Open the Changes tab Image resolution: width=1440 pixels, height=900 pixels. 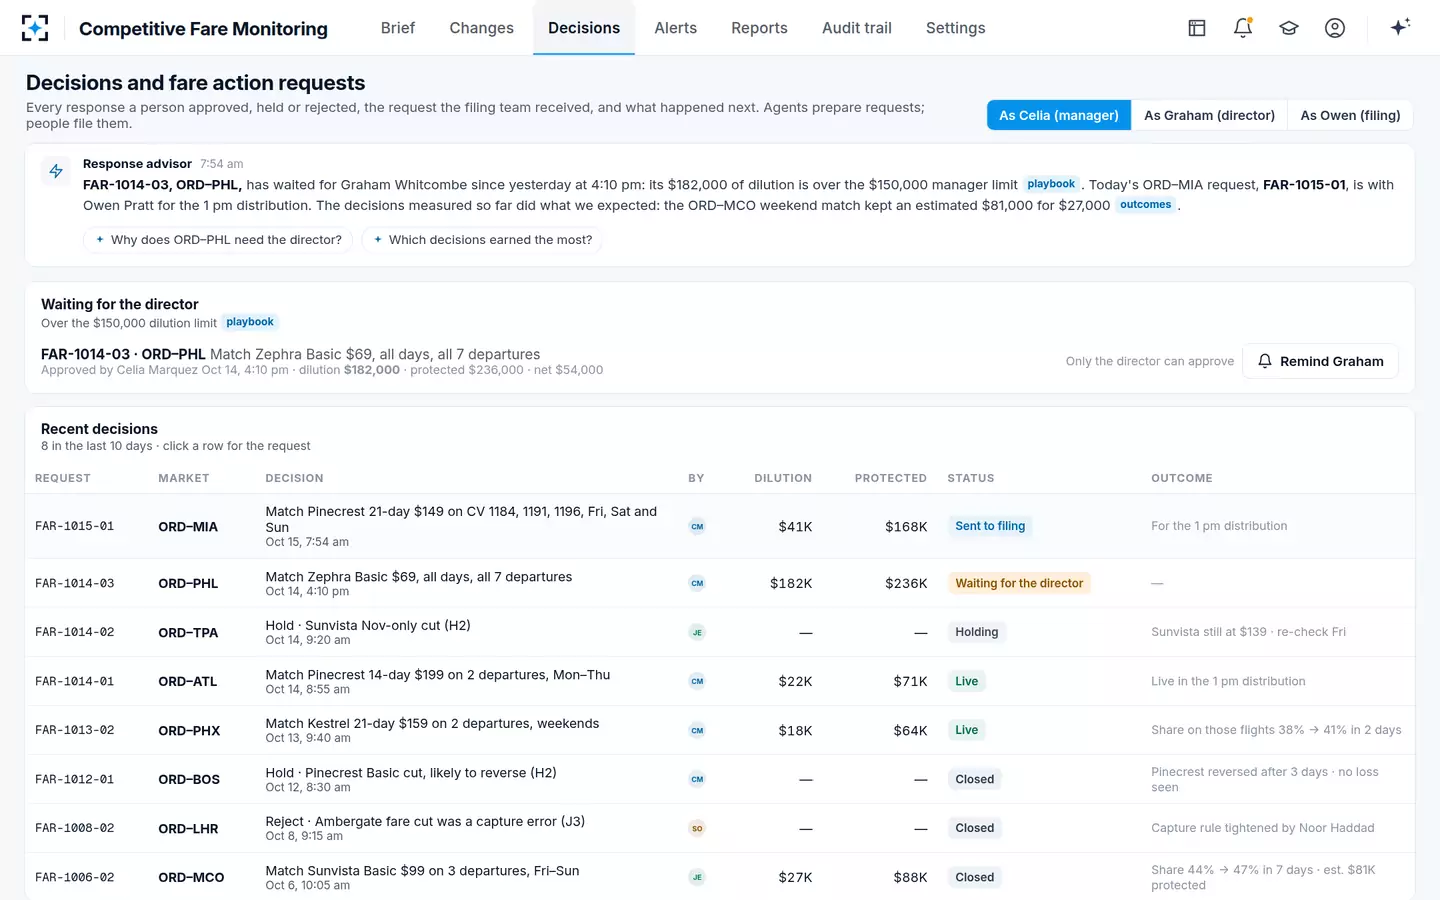click(x=482, y=28)
